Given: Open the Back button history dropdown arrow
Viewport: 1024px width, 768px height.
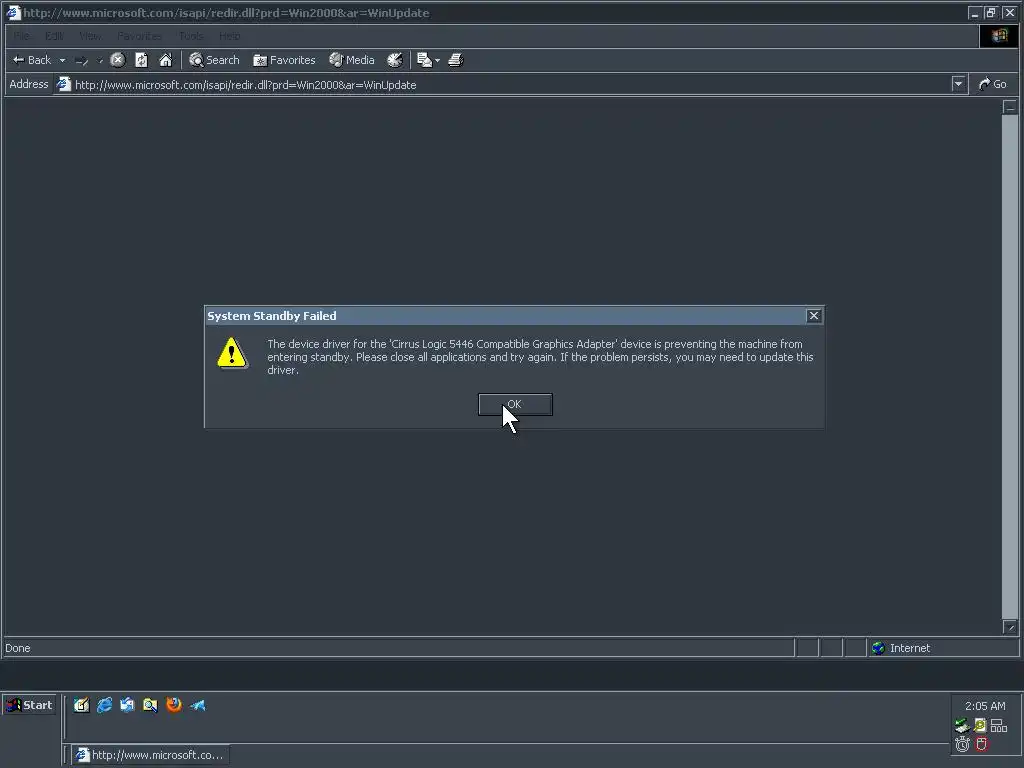Looking at the screenshot, I should 63,60.
